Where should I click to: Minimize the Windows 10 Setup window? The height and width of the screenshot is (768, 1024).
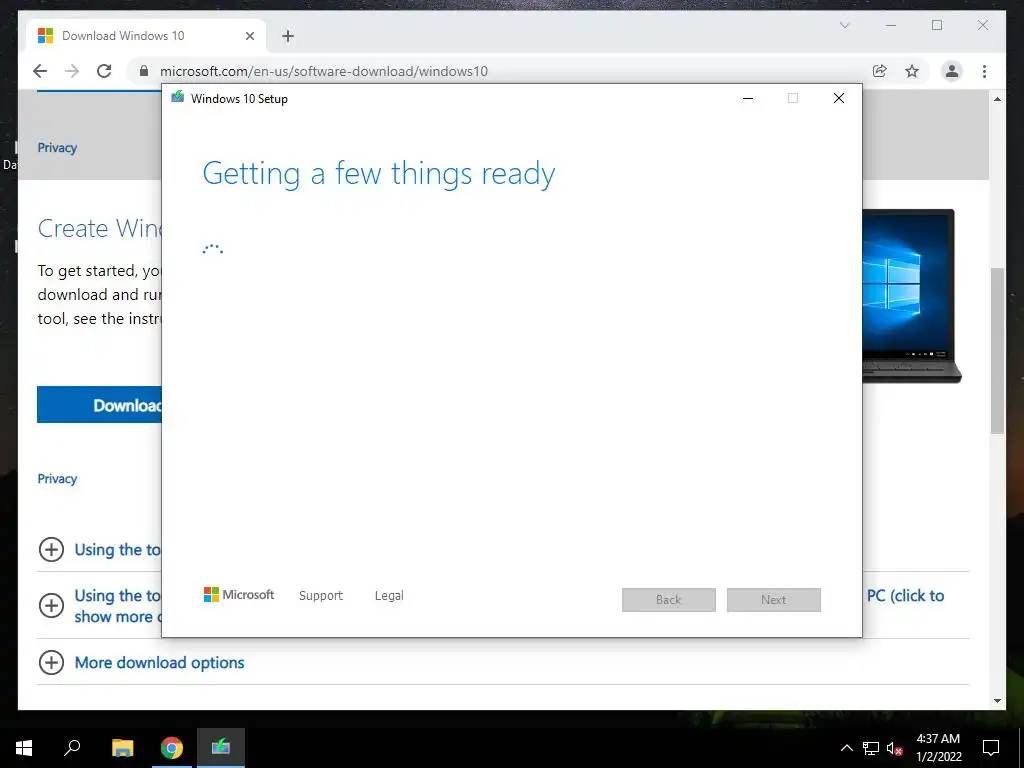(748, 98)
